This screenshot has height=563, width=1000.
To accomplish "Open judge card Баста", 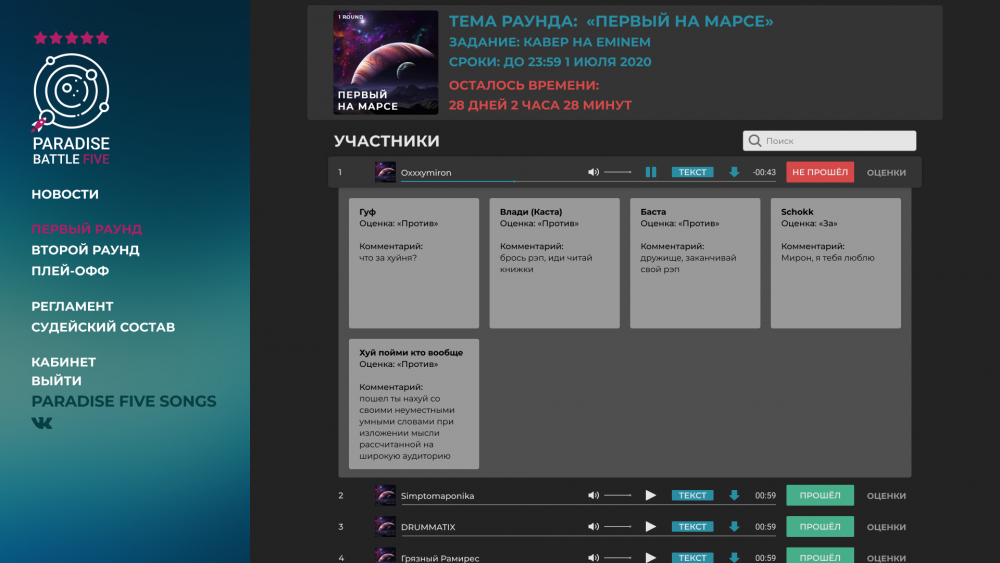I will 695,263.
